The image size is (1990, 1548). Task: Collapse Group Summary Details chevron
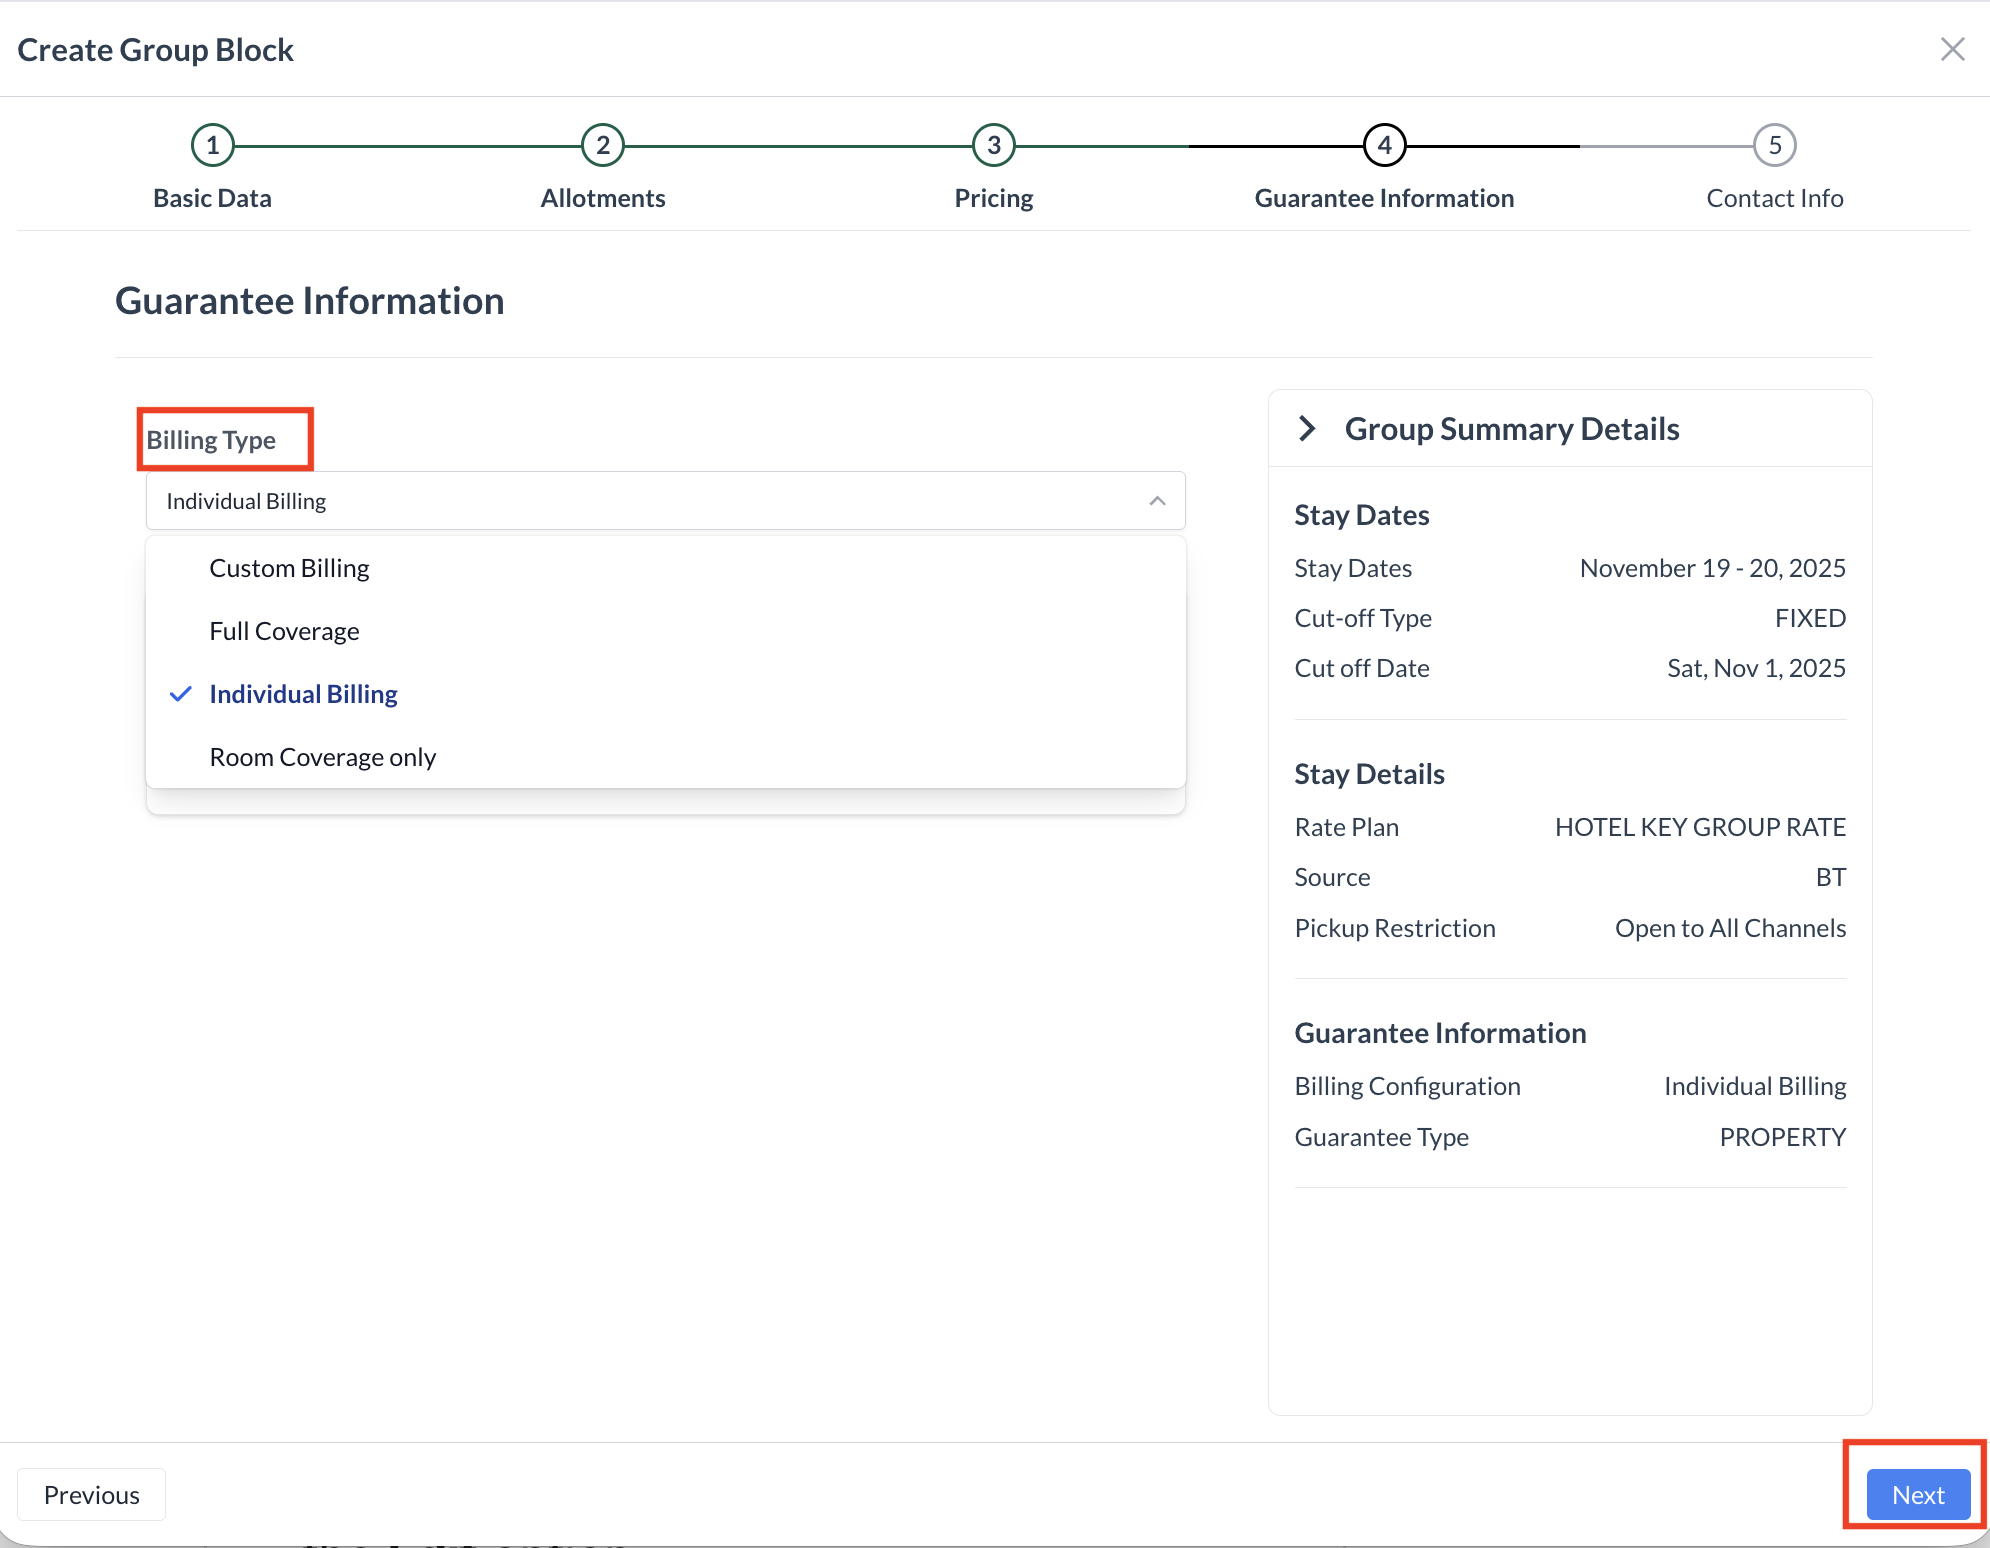[x=1306, y=429]
